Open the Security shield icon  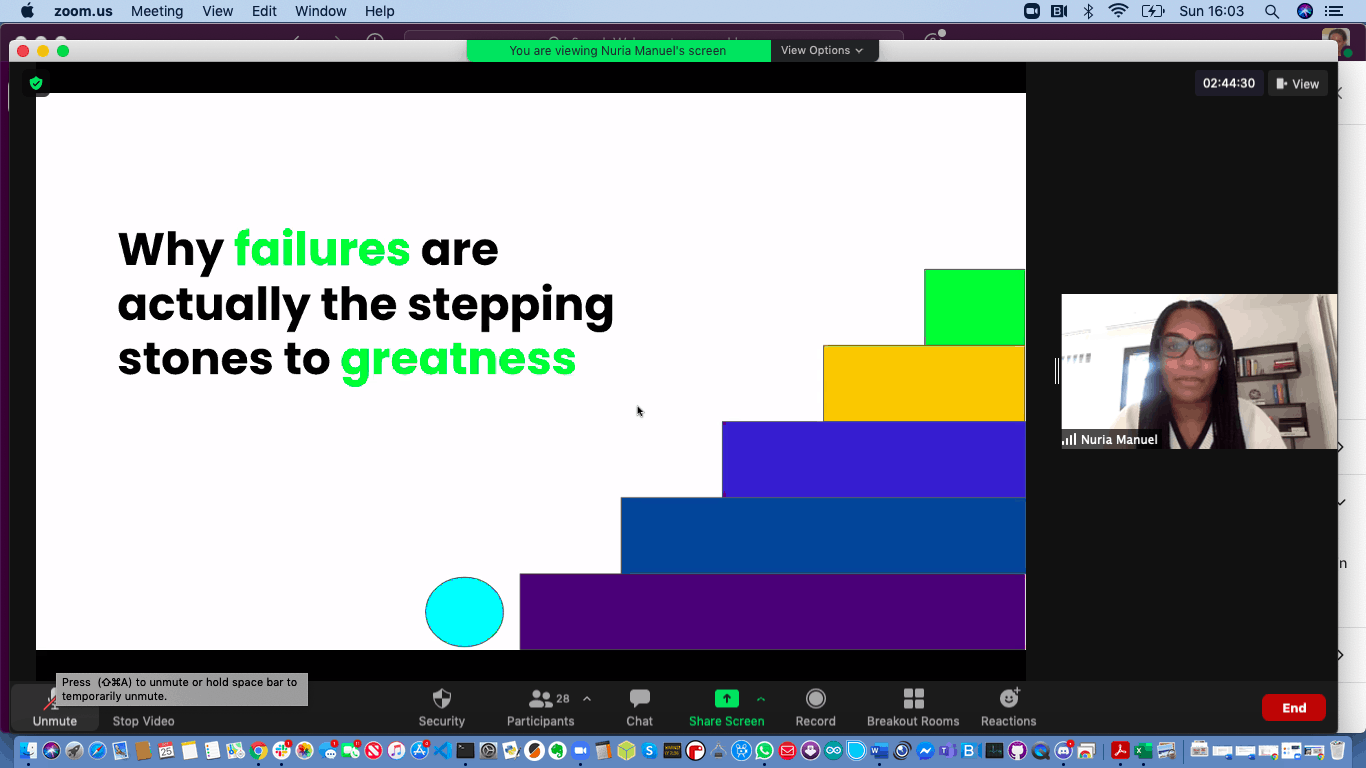click(442, 699)
